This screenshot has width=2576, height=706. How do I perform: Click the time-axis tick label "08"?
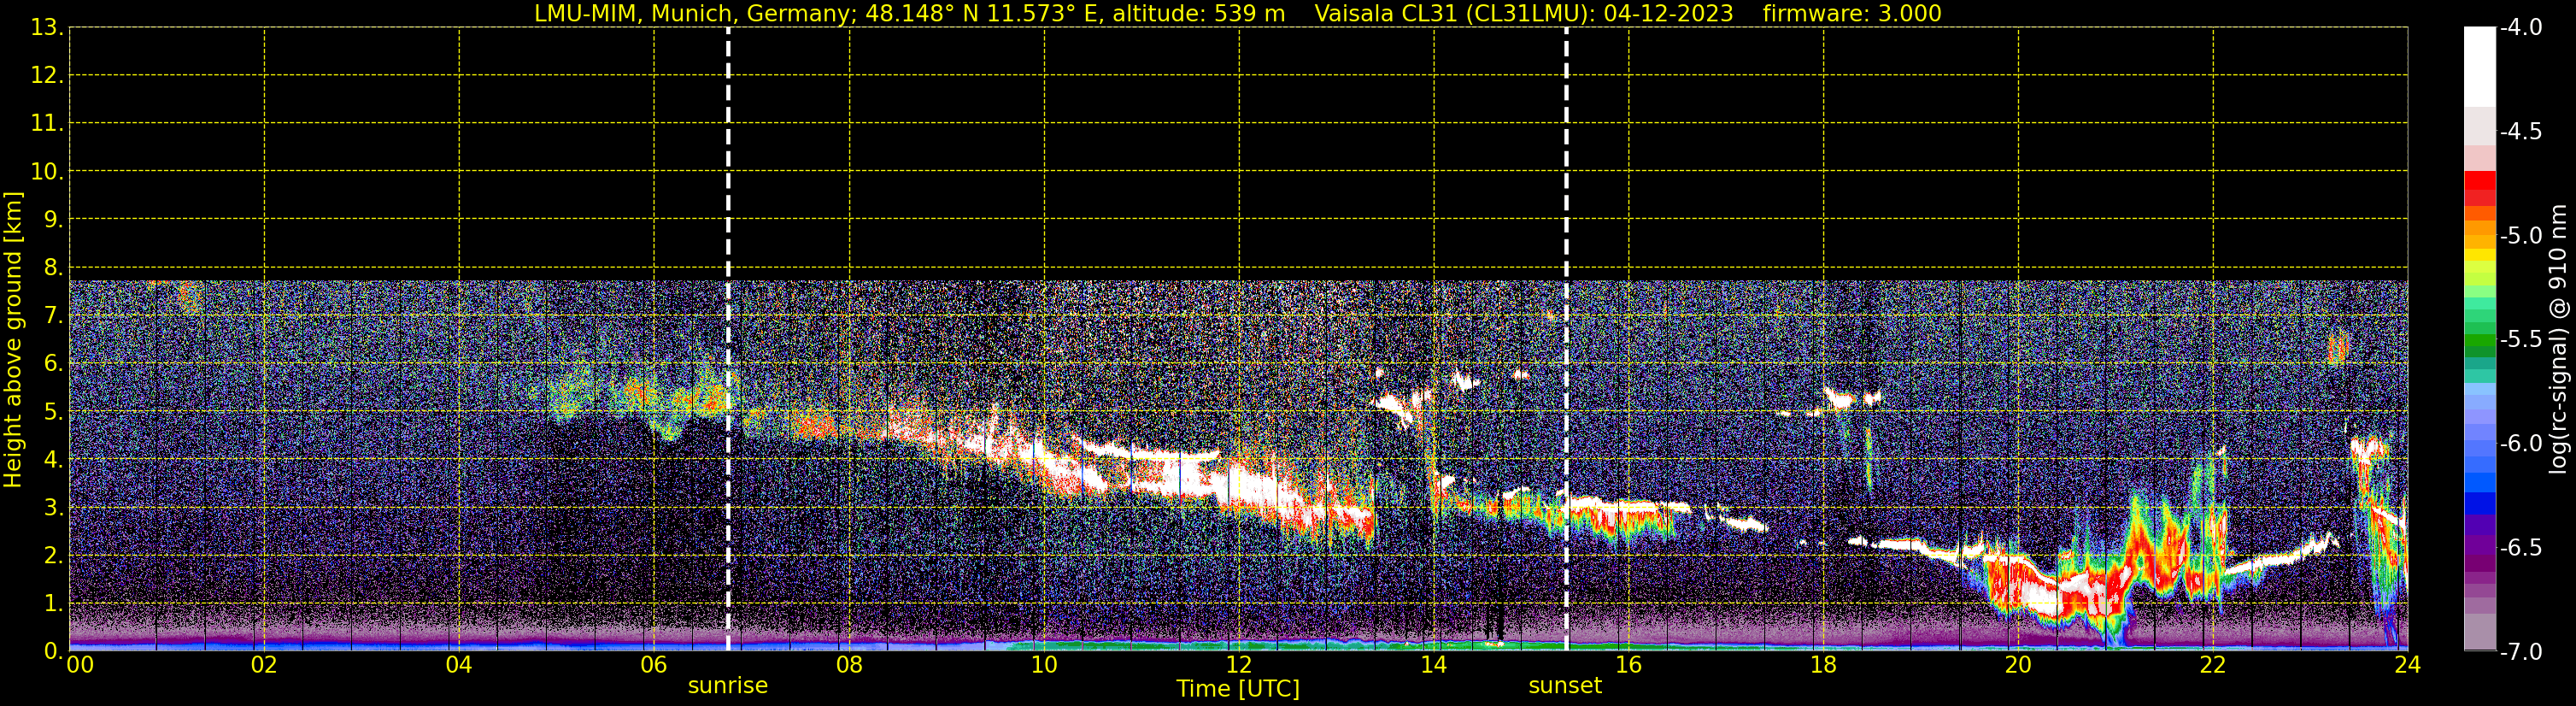point(849,665)
